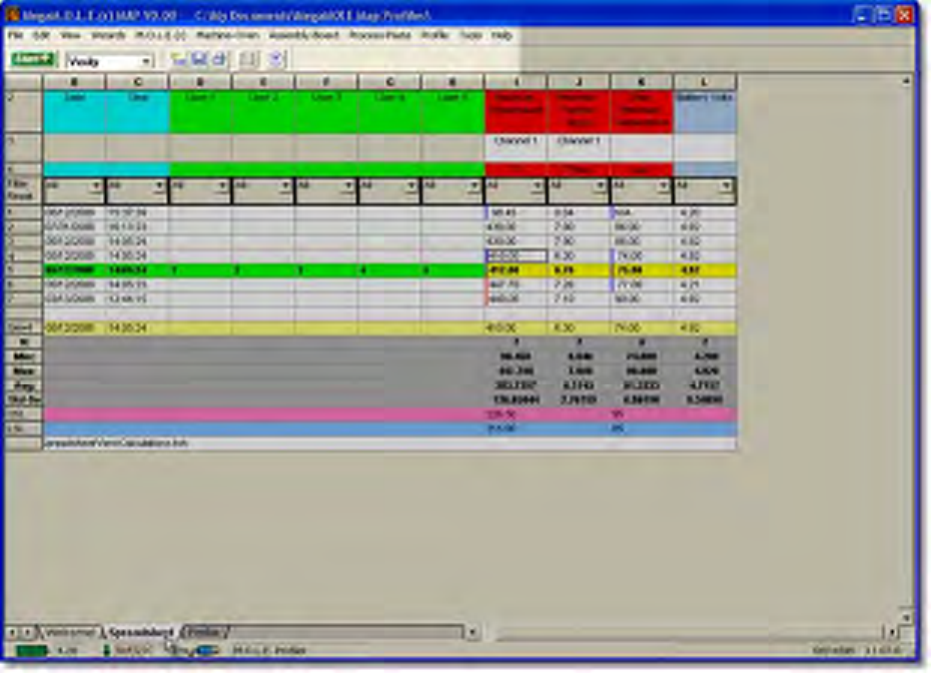Screen dimensions: 931x673
Task: Open the Machine-Oven menu
Action: point(227,36)
